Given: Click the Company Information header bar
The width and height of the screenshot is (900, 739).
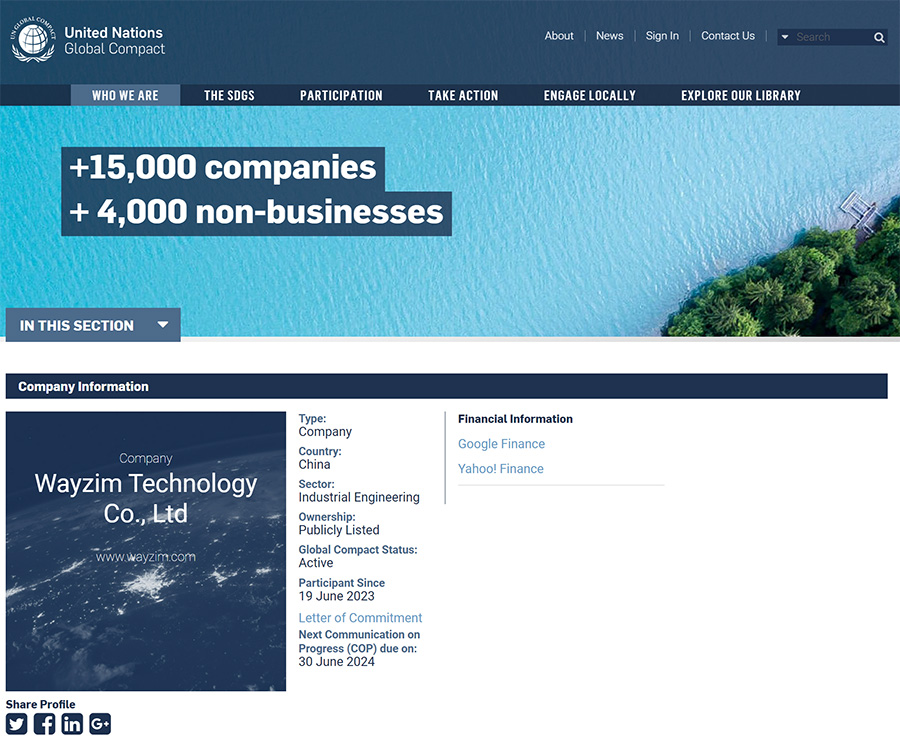Looking at the screenshot, I should (x=447, y=386).
